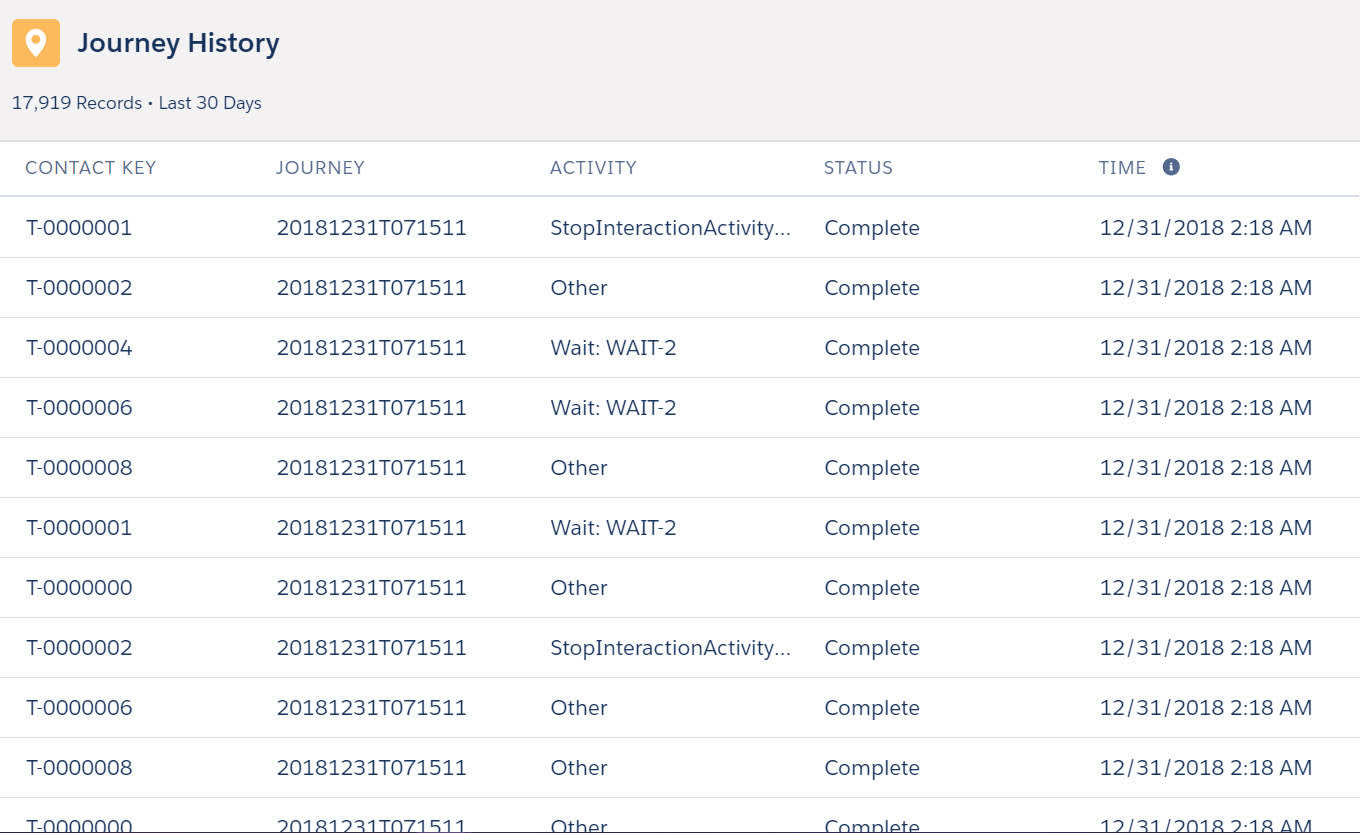Select contact key T-0000004
Viewport: 1360px width, 833px height.
[79, 348]
